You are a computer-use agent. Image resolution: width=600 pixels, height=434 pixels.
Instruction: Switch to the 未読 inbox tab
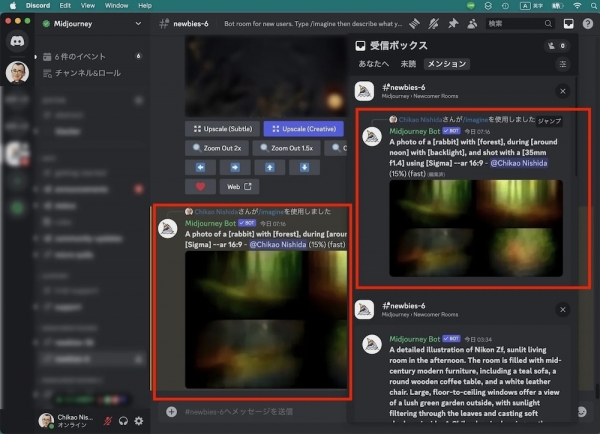407,63
